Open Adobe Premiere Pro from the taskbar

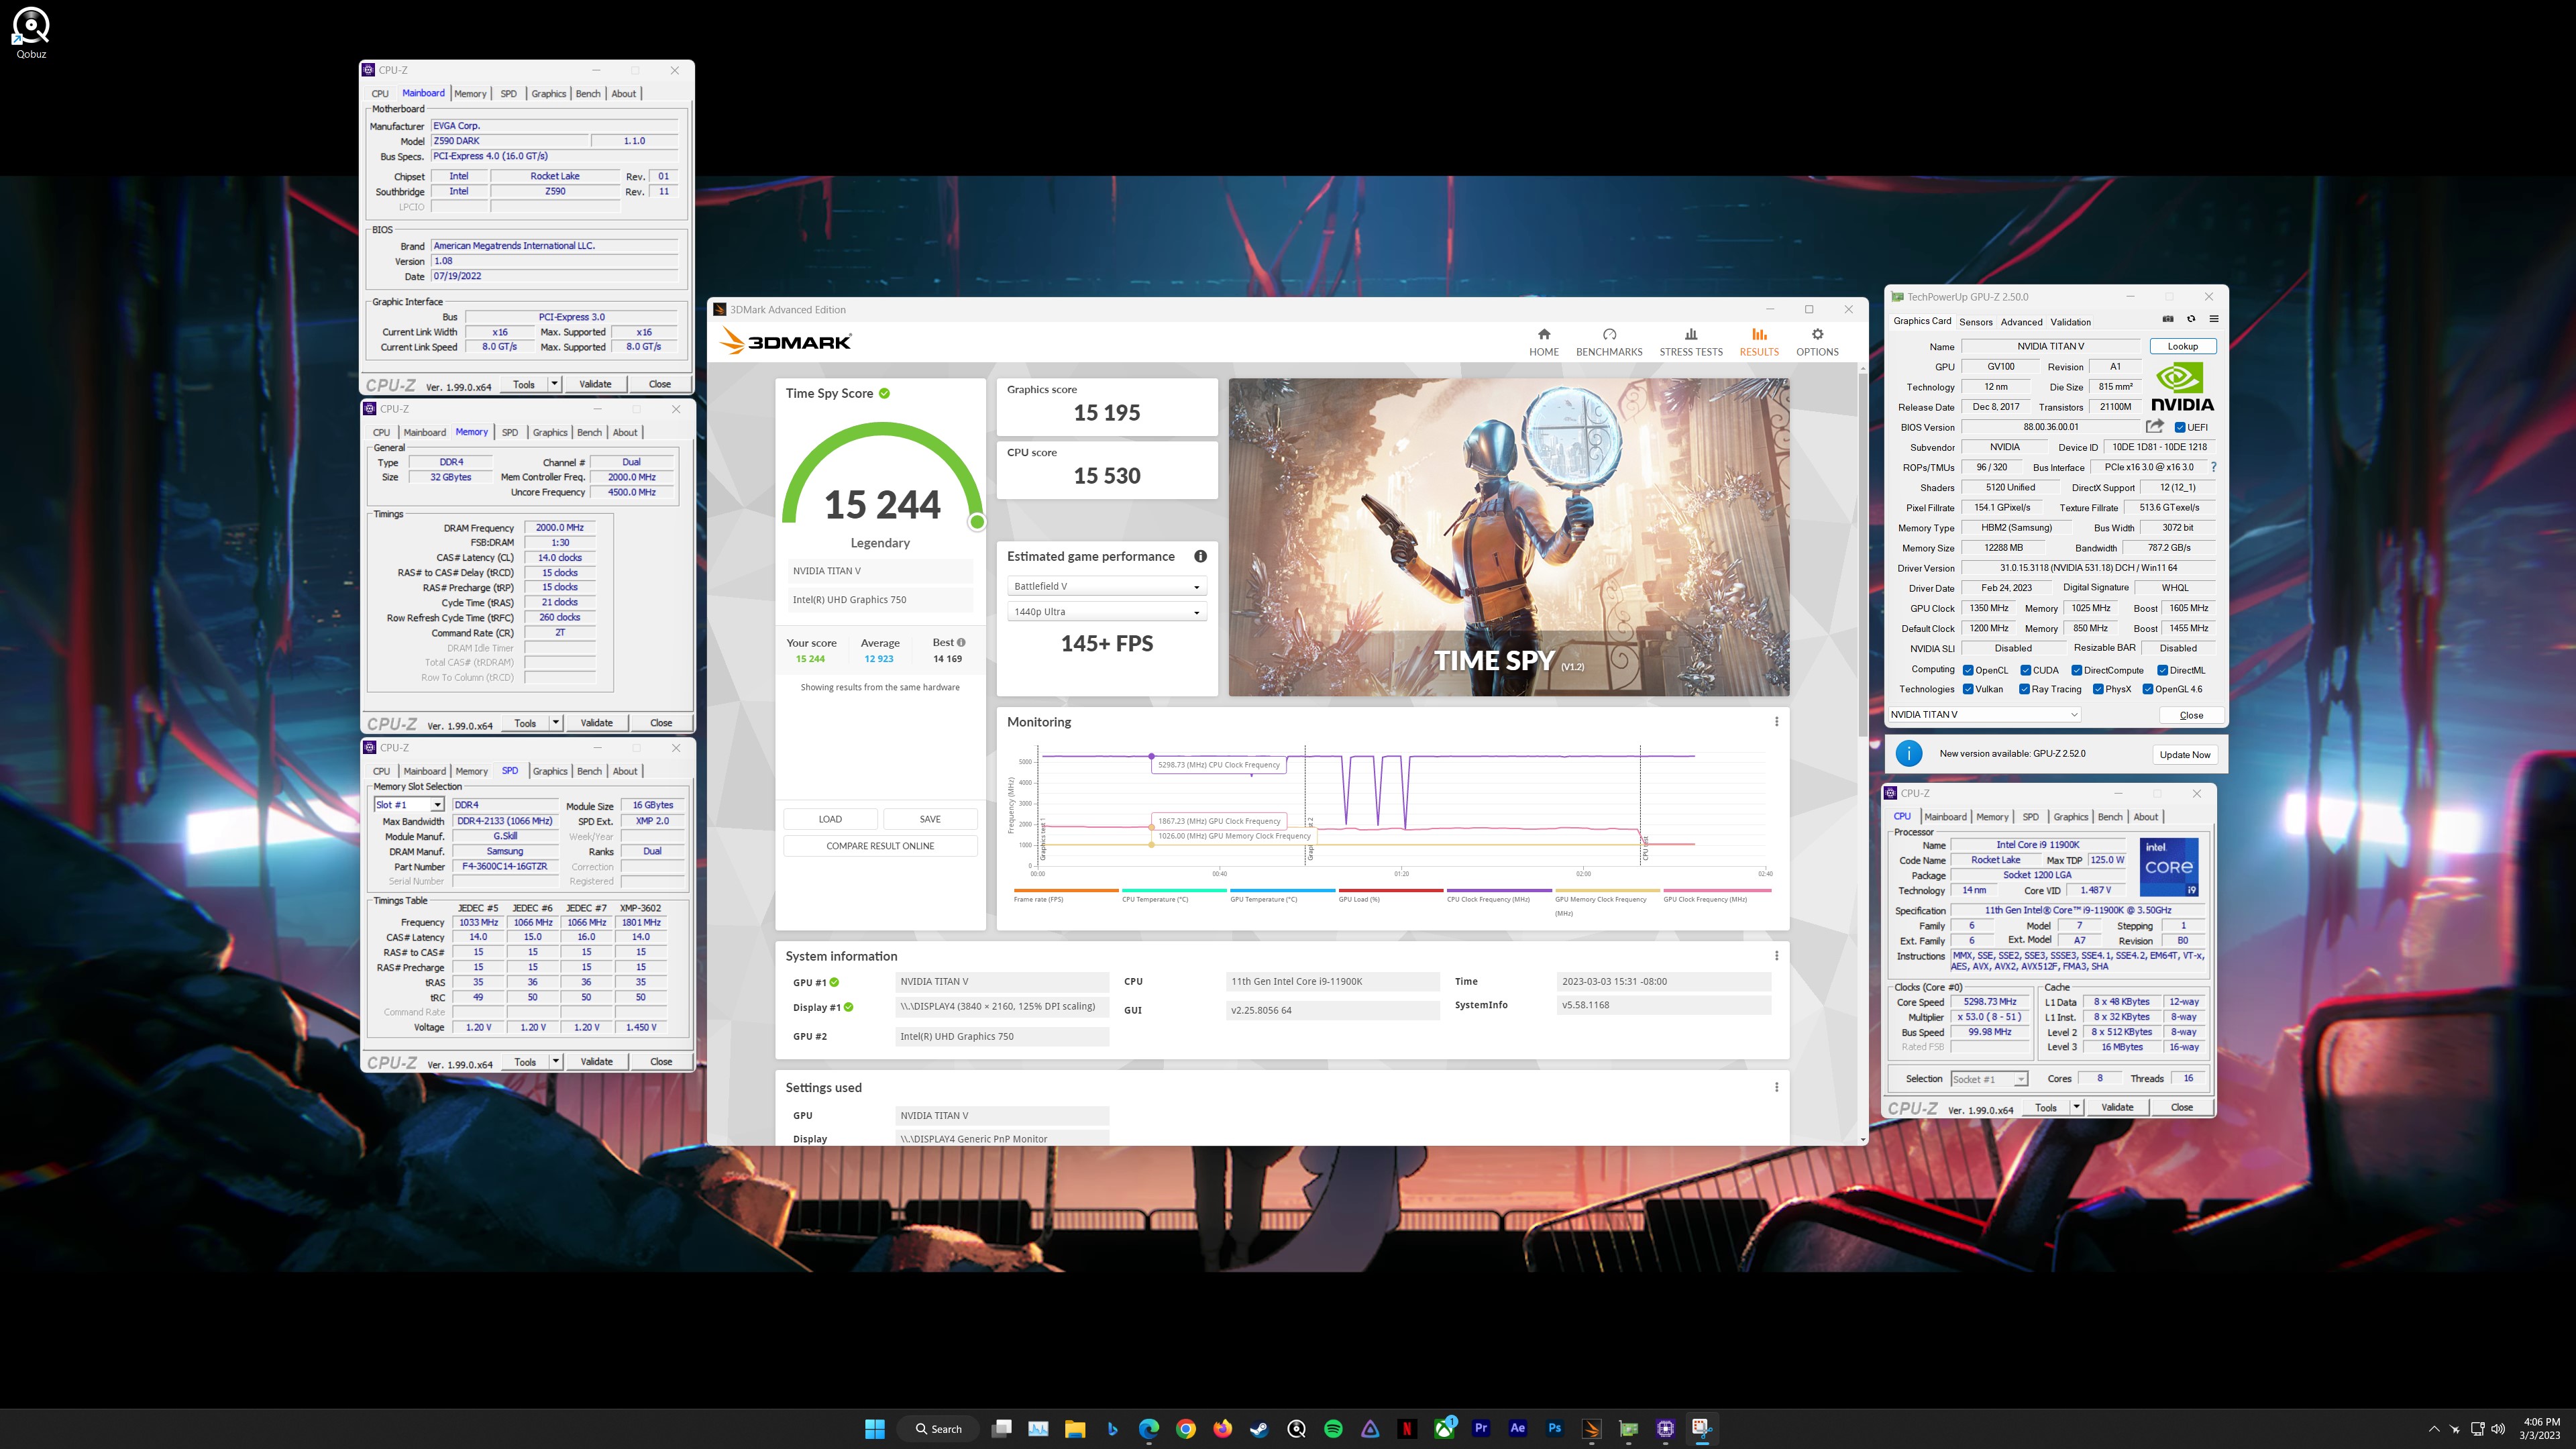1481,1428
